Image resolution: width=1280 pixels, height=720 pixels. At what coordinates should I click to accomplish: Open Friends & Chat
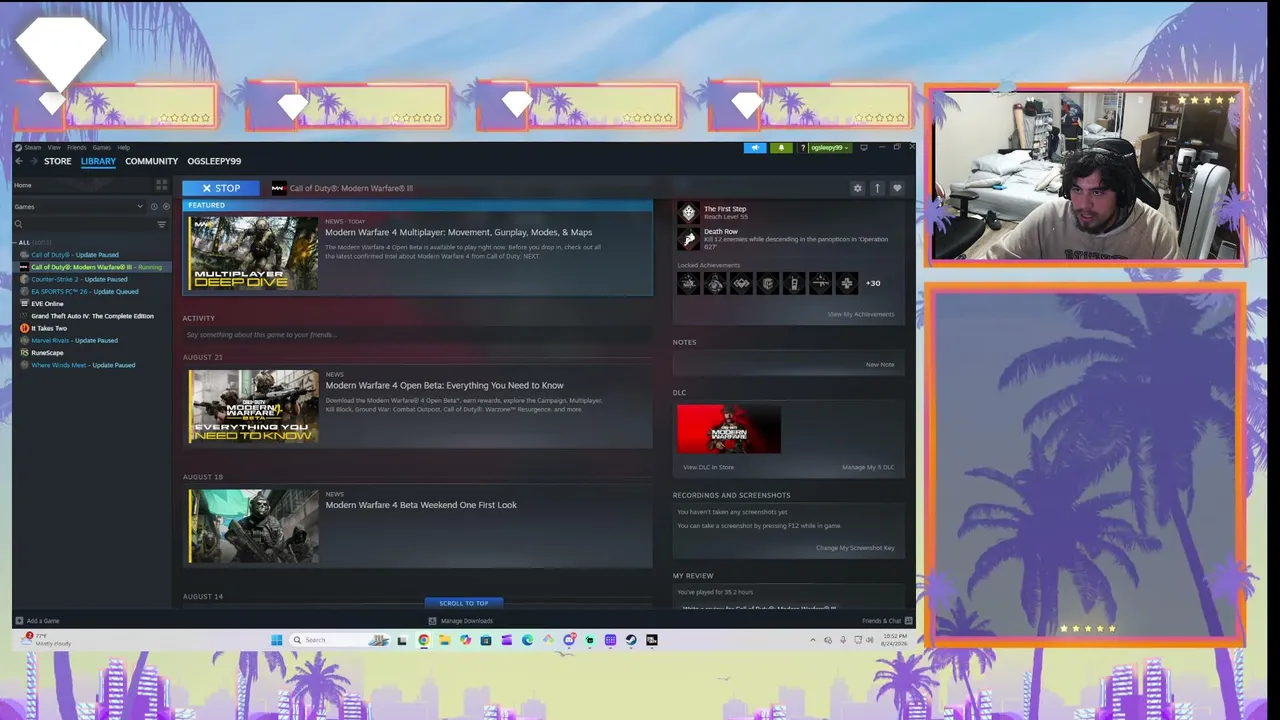coord(886,621)
